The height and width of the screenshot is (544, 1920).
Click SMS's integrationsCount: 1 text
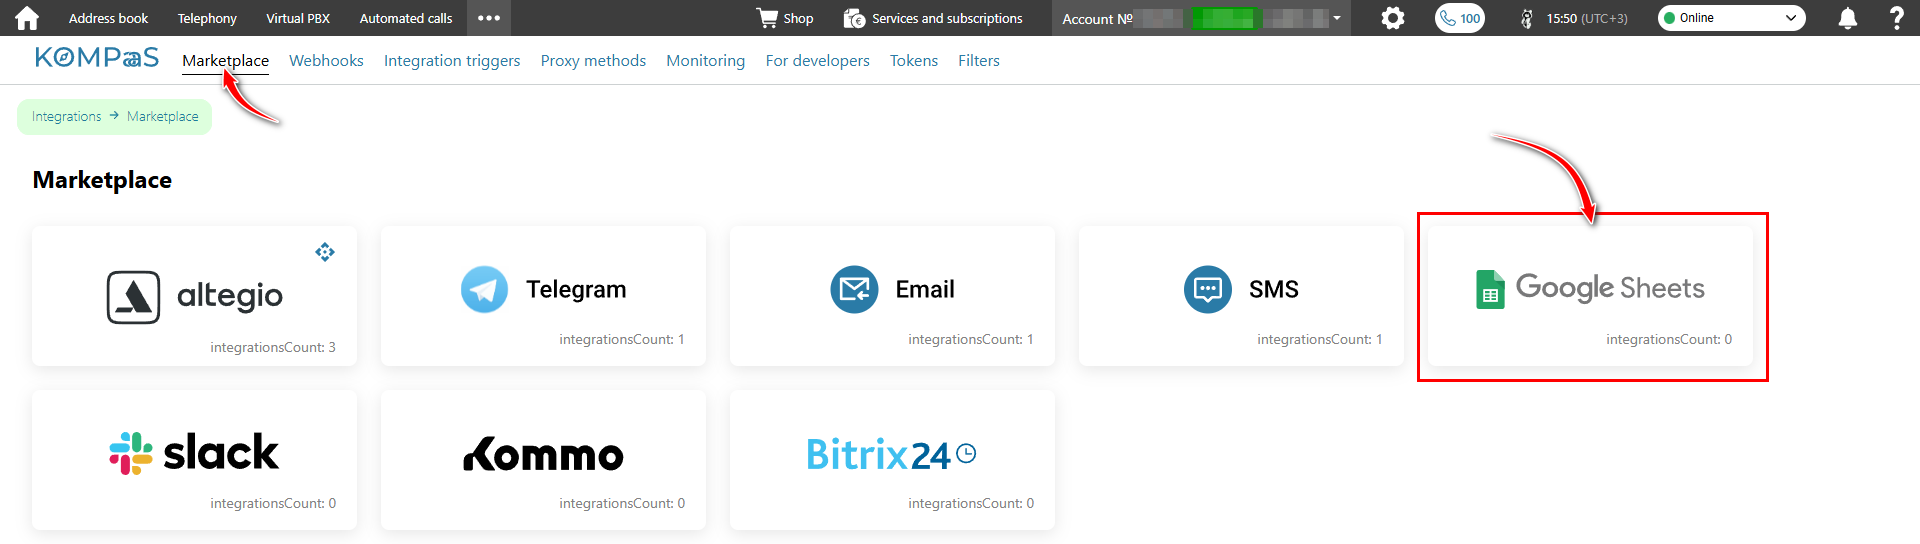[1320, 339]
